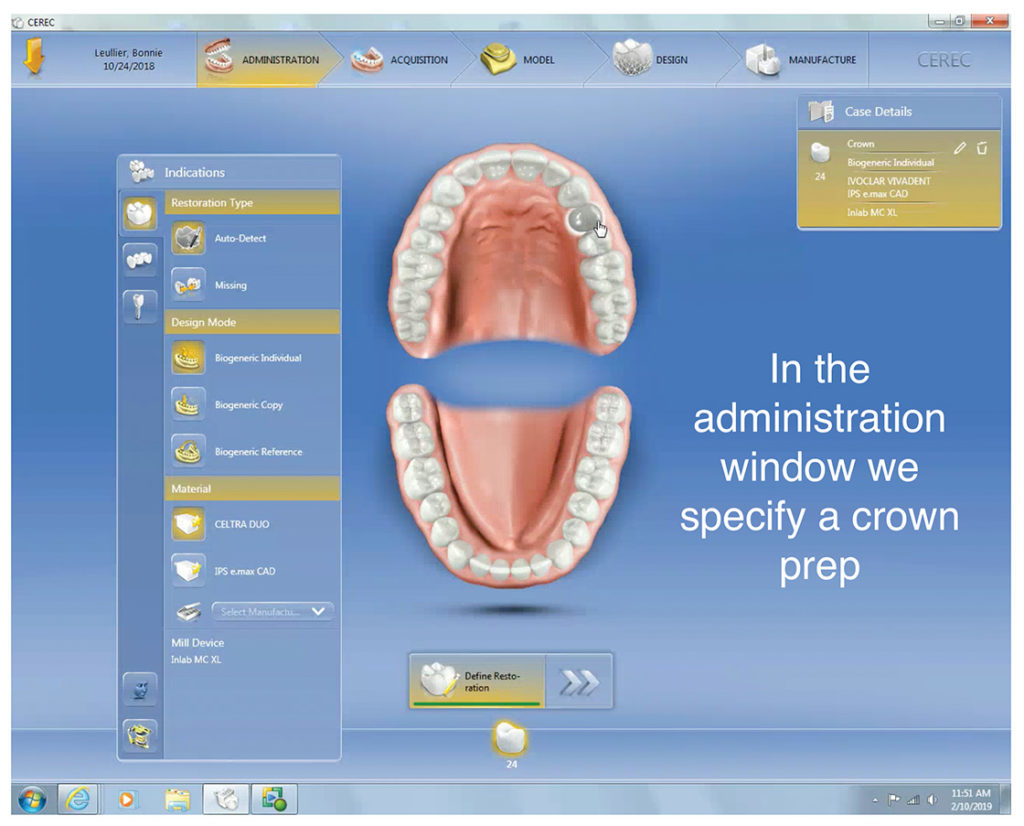Click the green progress bar under Define Restoration
This screenshot has height=826, width=1024.
(476, 702)
